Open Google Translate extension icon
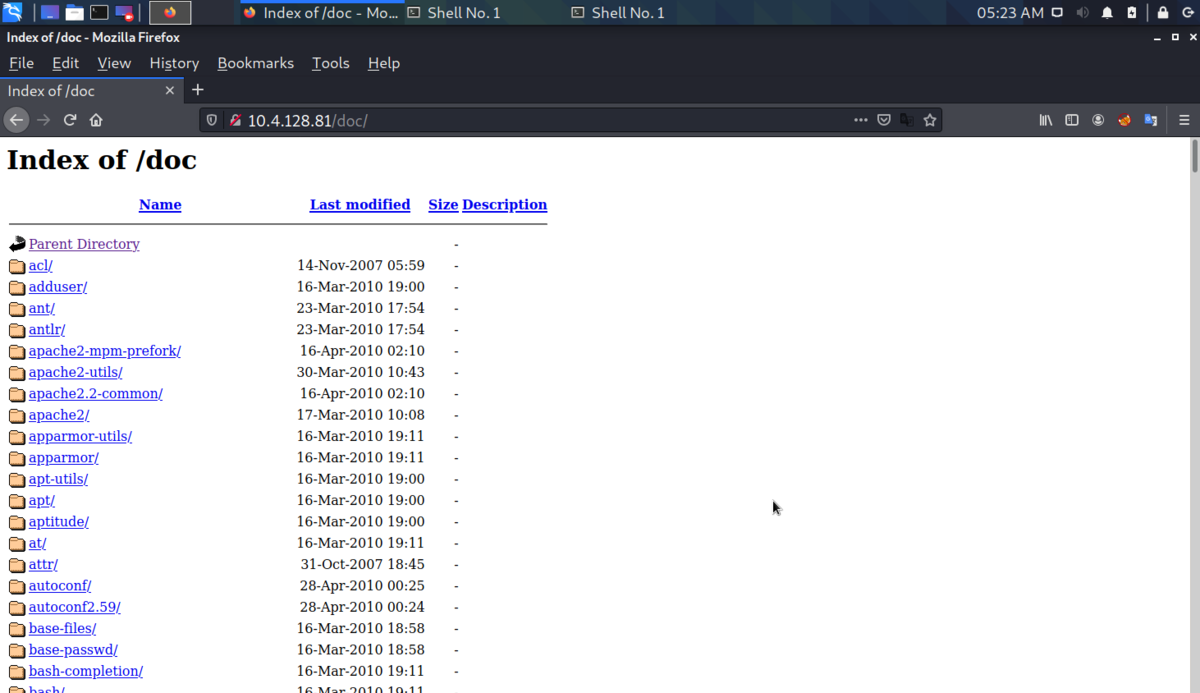Image resolution: width=1200 pixels, height=693 pixels. click(x=1151, y=120)
